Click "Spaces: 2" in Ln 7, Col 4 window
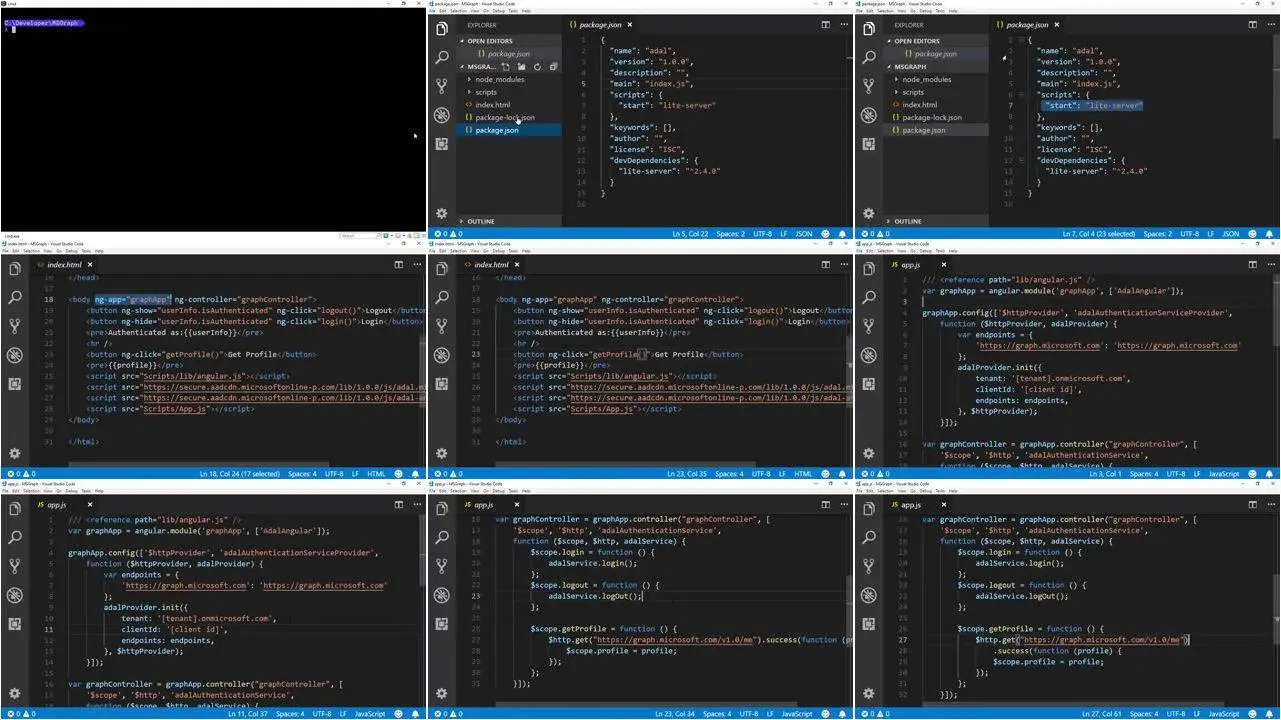This screenshot has height=720, width=1281. click(1157, 234)
